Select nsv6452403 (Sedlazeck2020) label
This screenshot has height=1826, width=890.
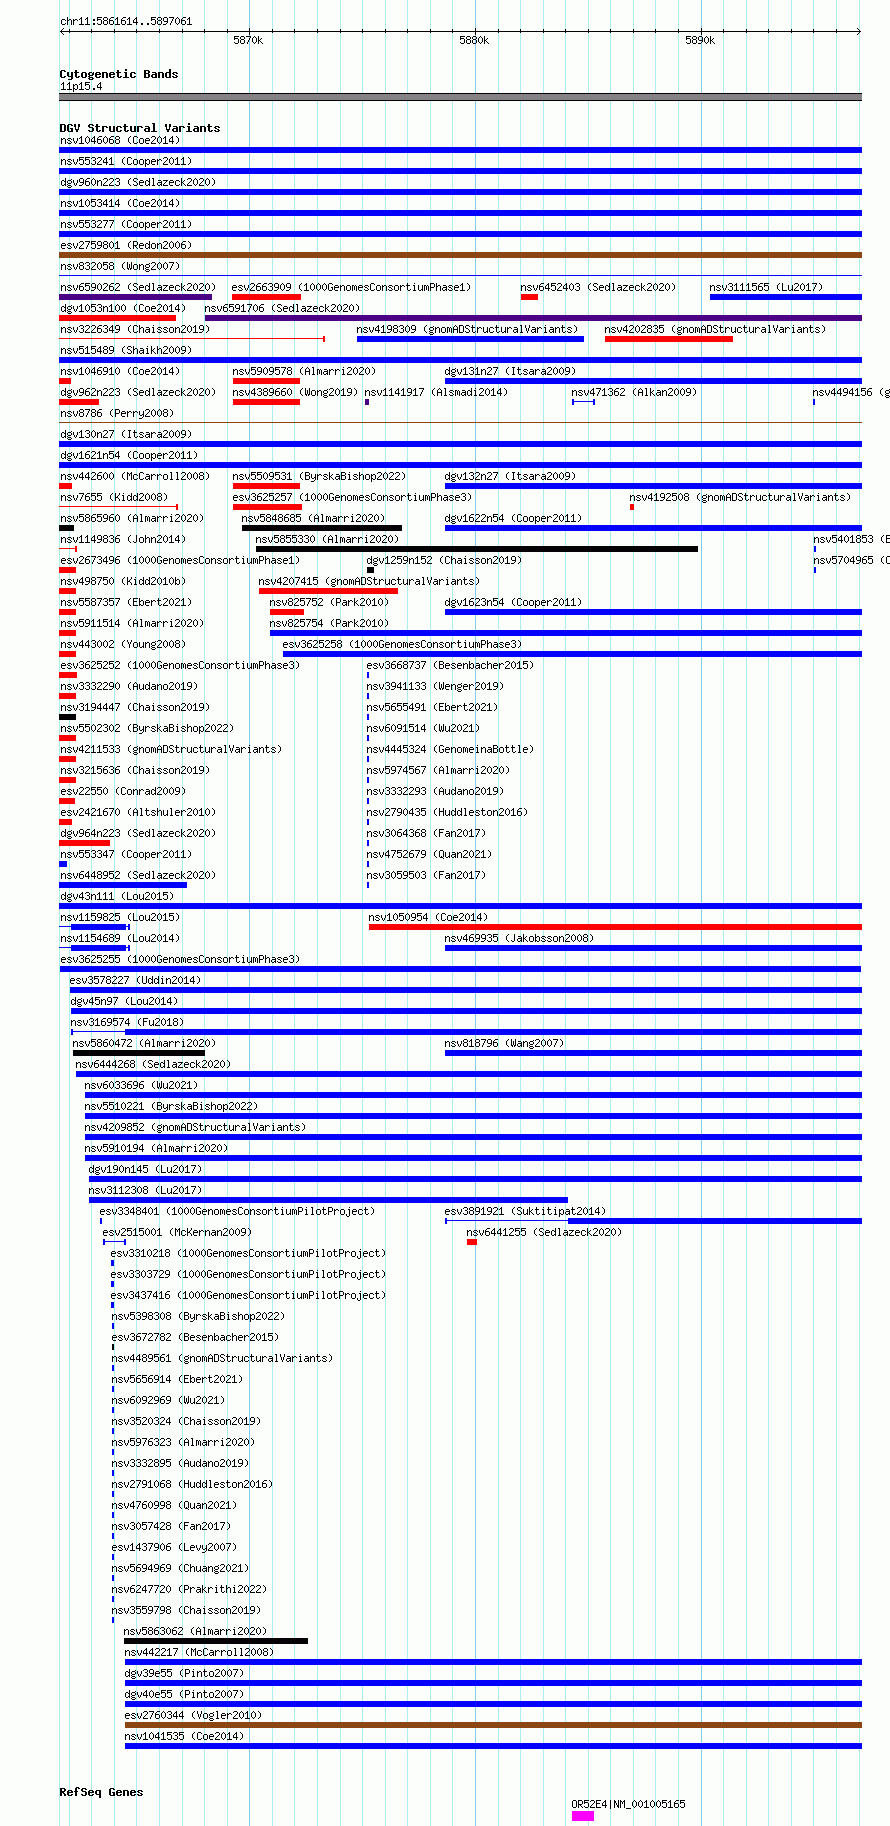pos(598,287)
